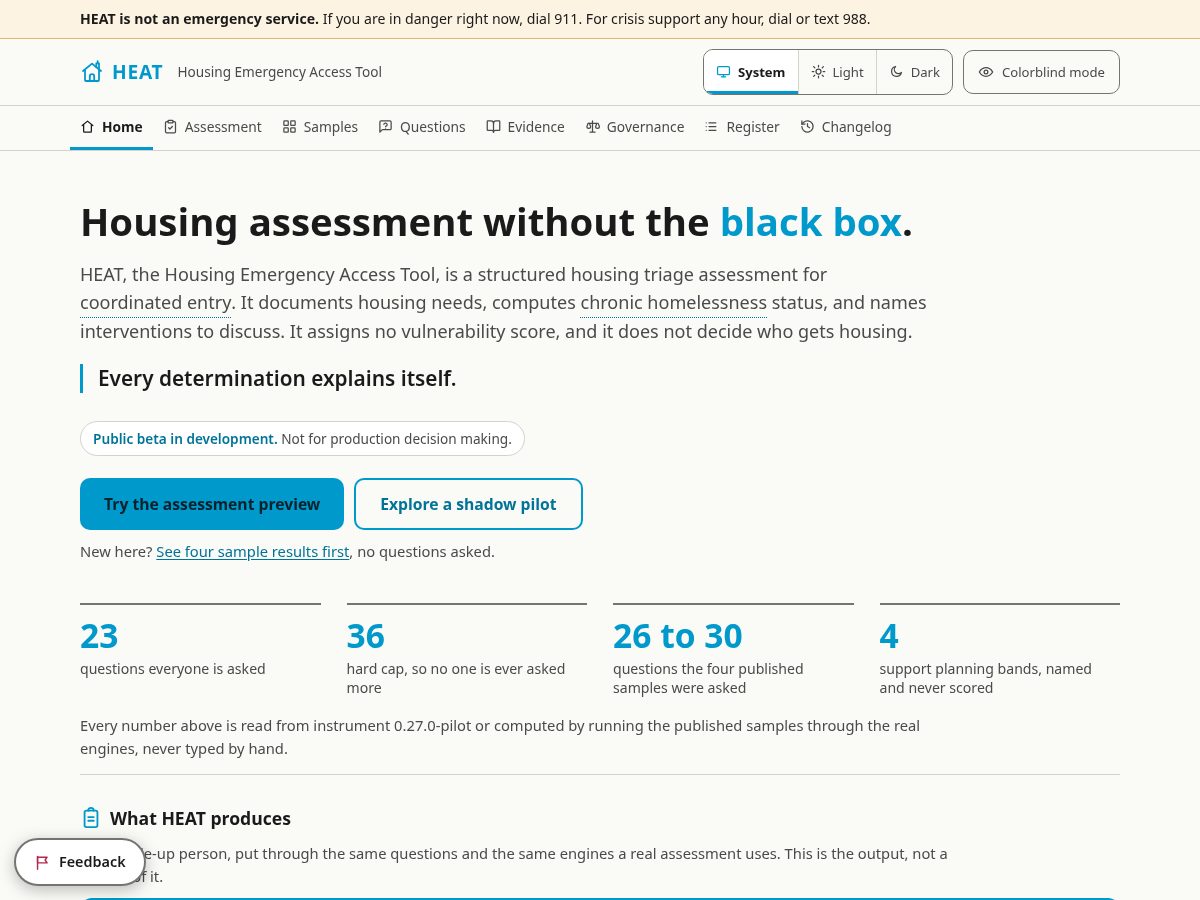Click the Assessment clipboard-check icon

tap(170, 127)
